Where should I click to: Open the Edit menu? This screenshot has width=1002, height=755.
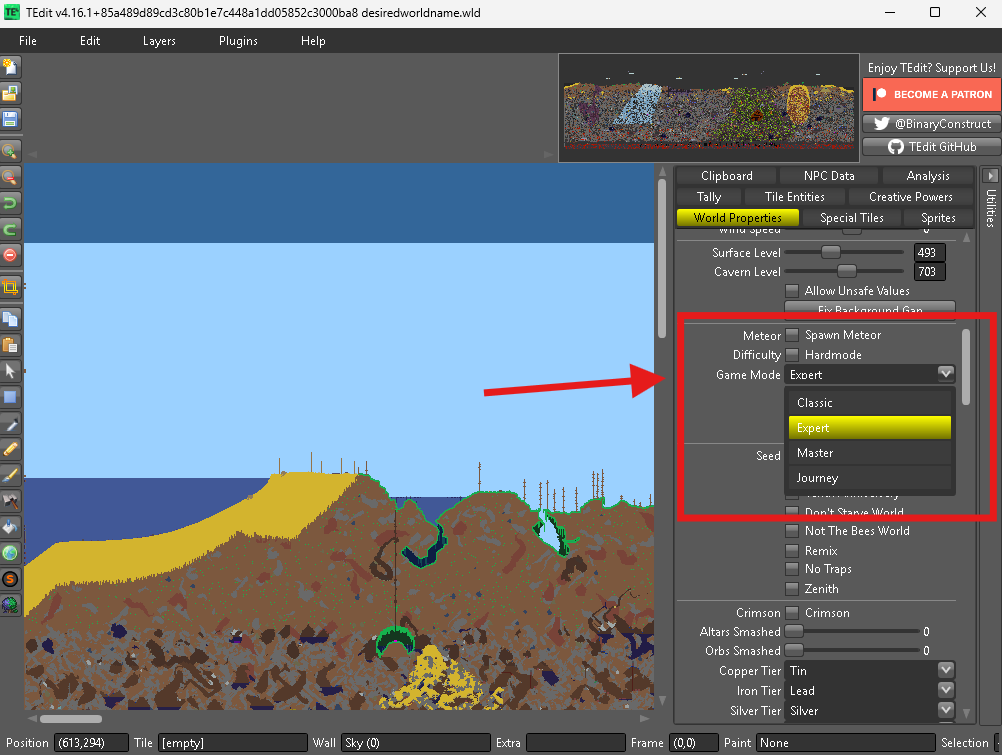click(x=89, y=41)
